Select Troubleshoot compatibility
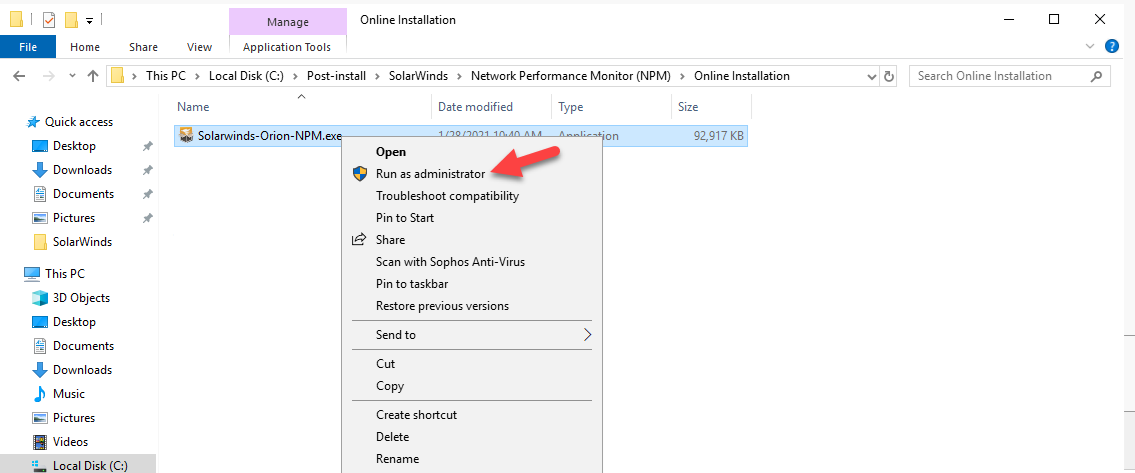1135x473 pixels. tap(447, 196)
